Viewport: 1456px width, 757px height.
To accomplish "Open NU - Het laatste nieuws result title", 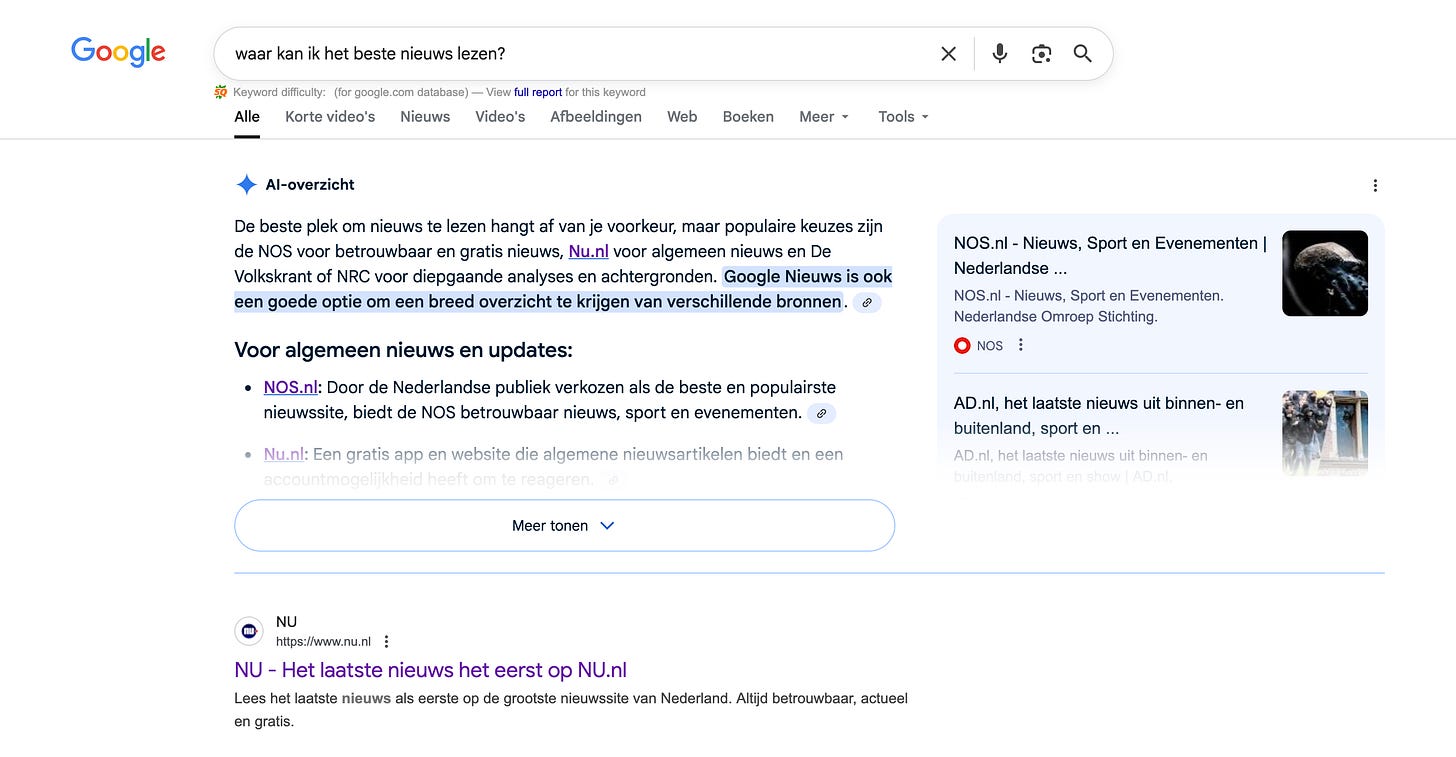I will (431, 670).
